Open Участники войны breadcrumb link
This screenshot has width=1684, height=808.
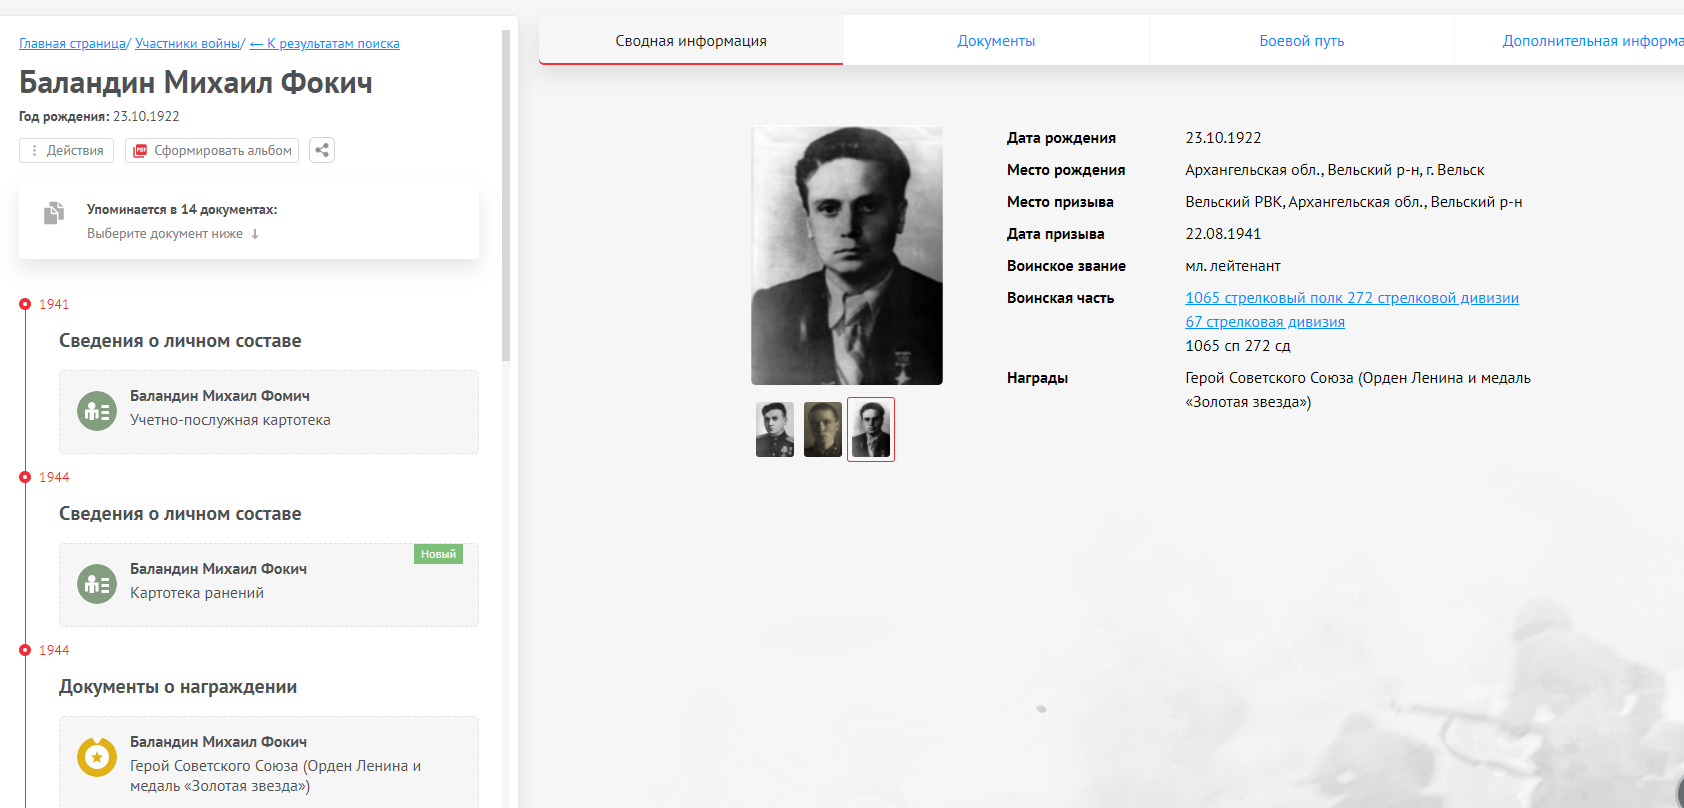tap(187, 44)
